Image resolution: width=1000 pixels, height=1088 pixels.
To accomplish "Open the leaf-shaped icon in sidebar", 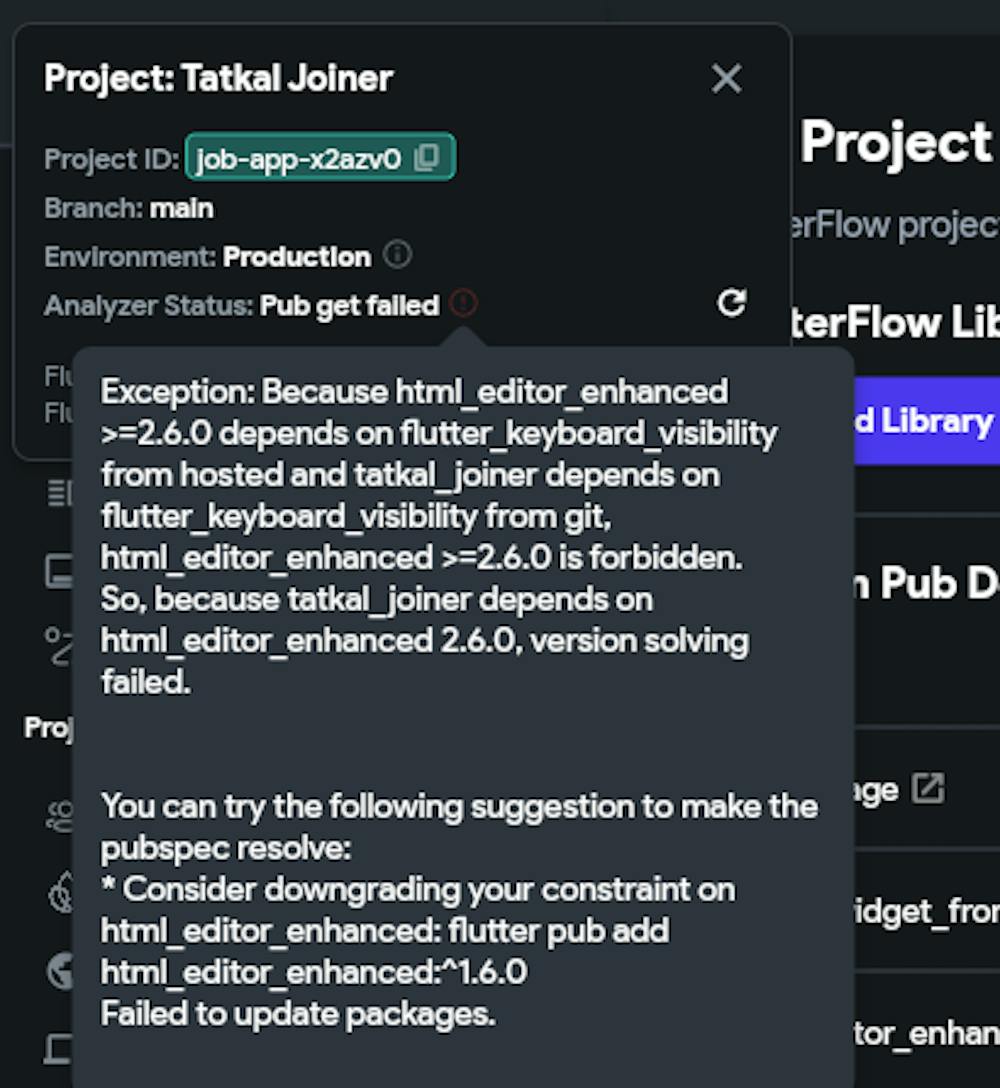I will [x=60, y=892].
